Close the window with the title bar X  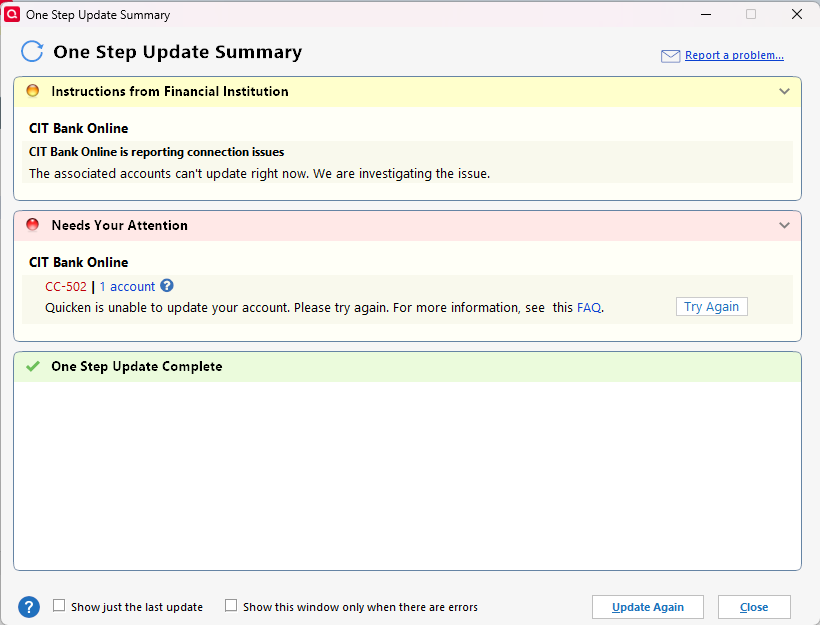click(x=796, y=14)
